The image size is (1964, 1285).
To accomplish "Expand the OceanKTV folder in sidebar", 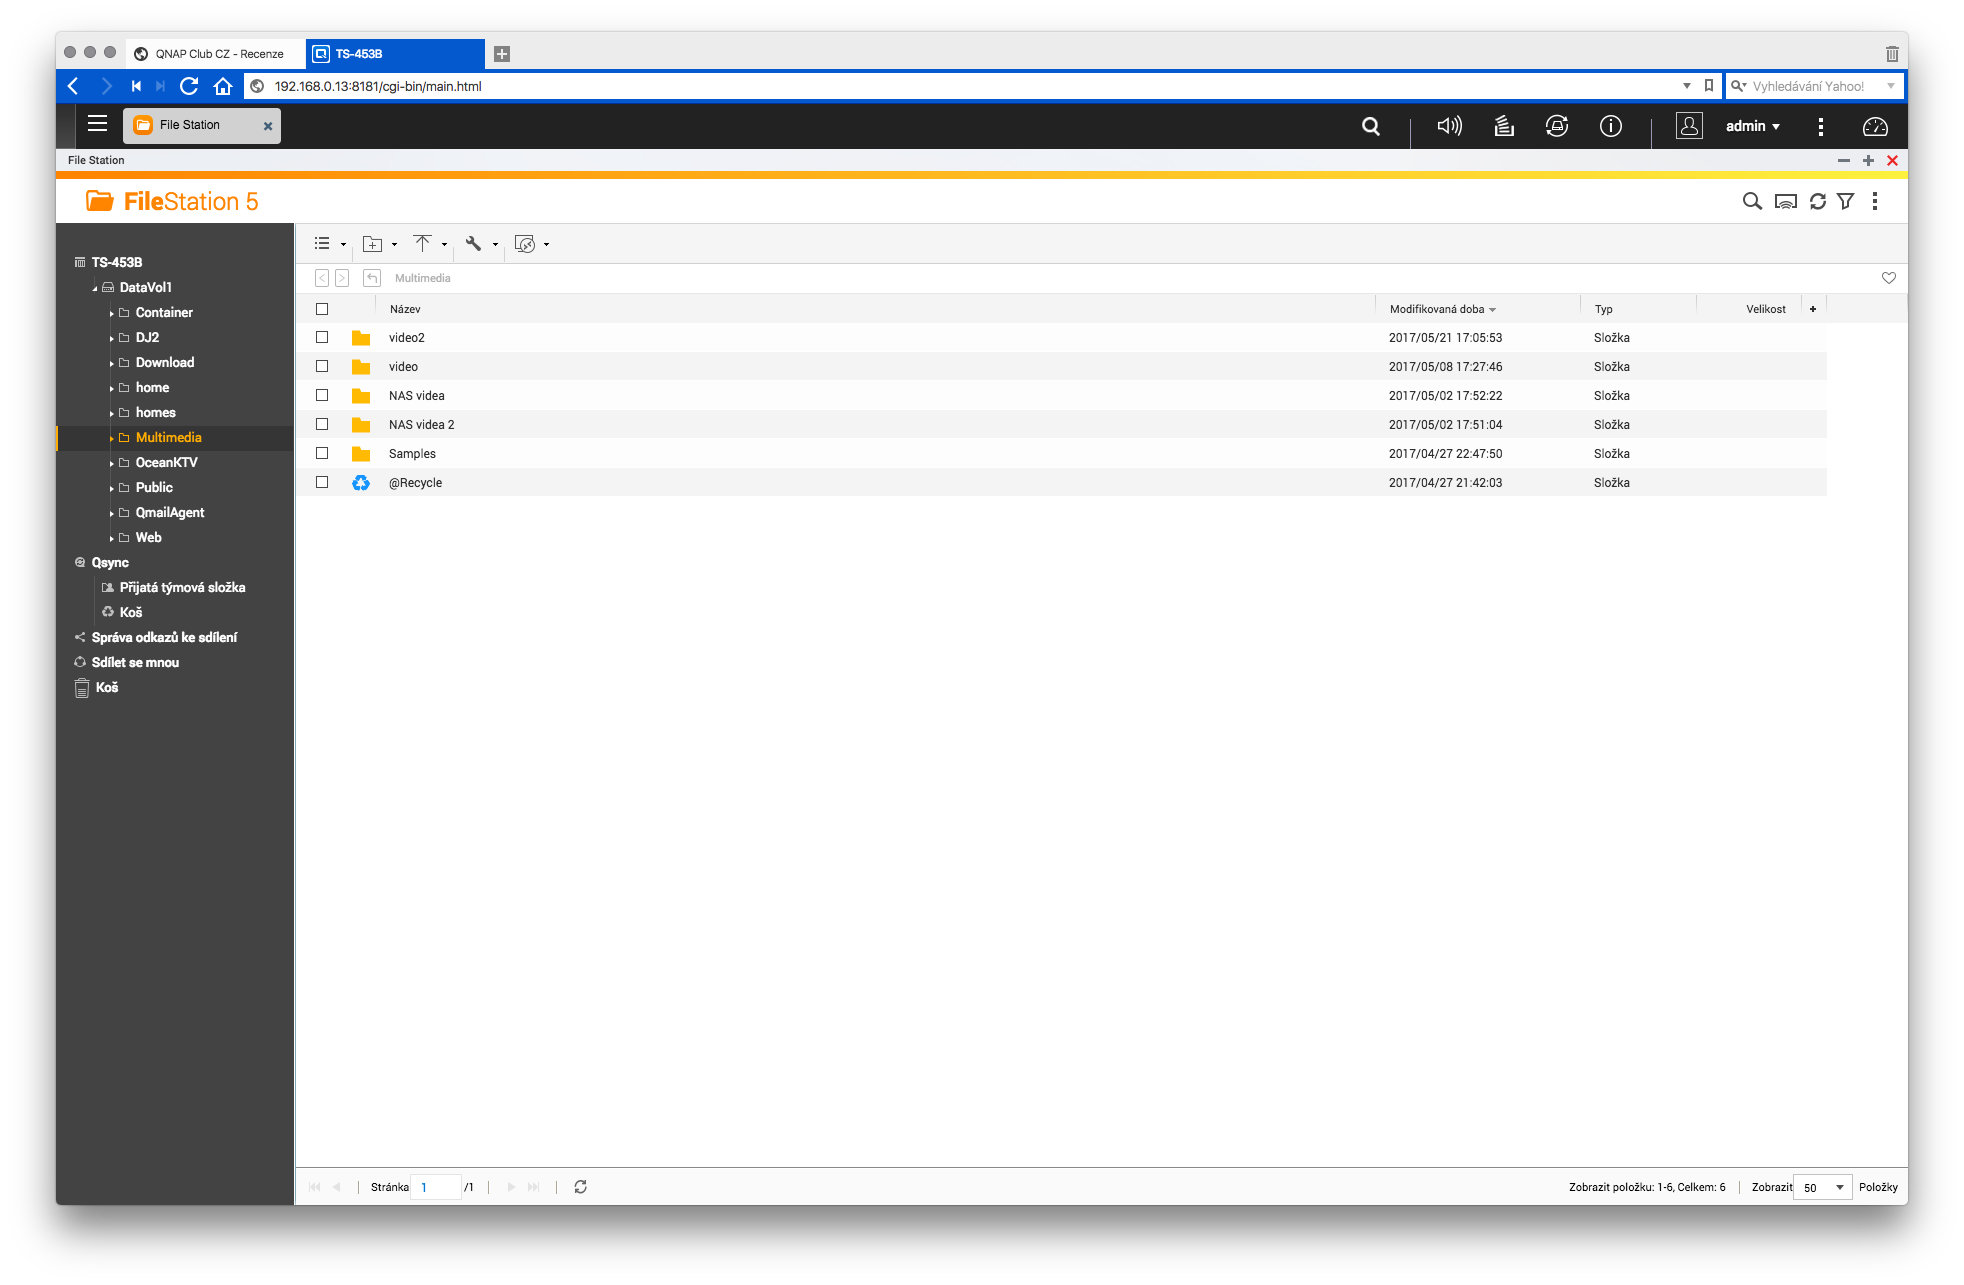I will (x=108, y=462).
